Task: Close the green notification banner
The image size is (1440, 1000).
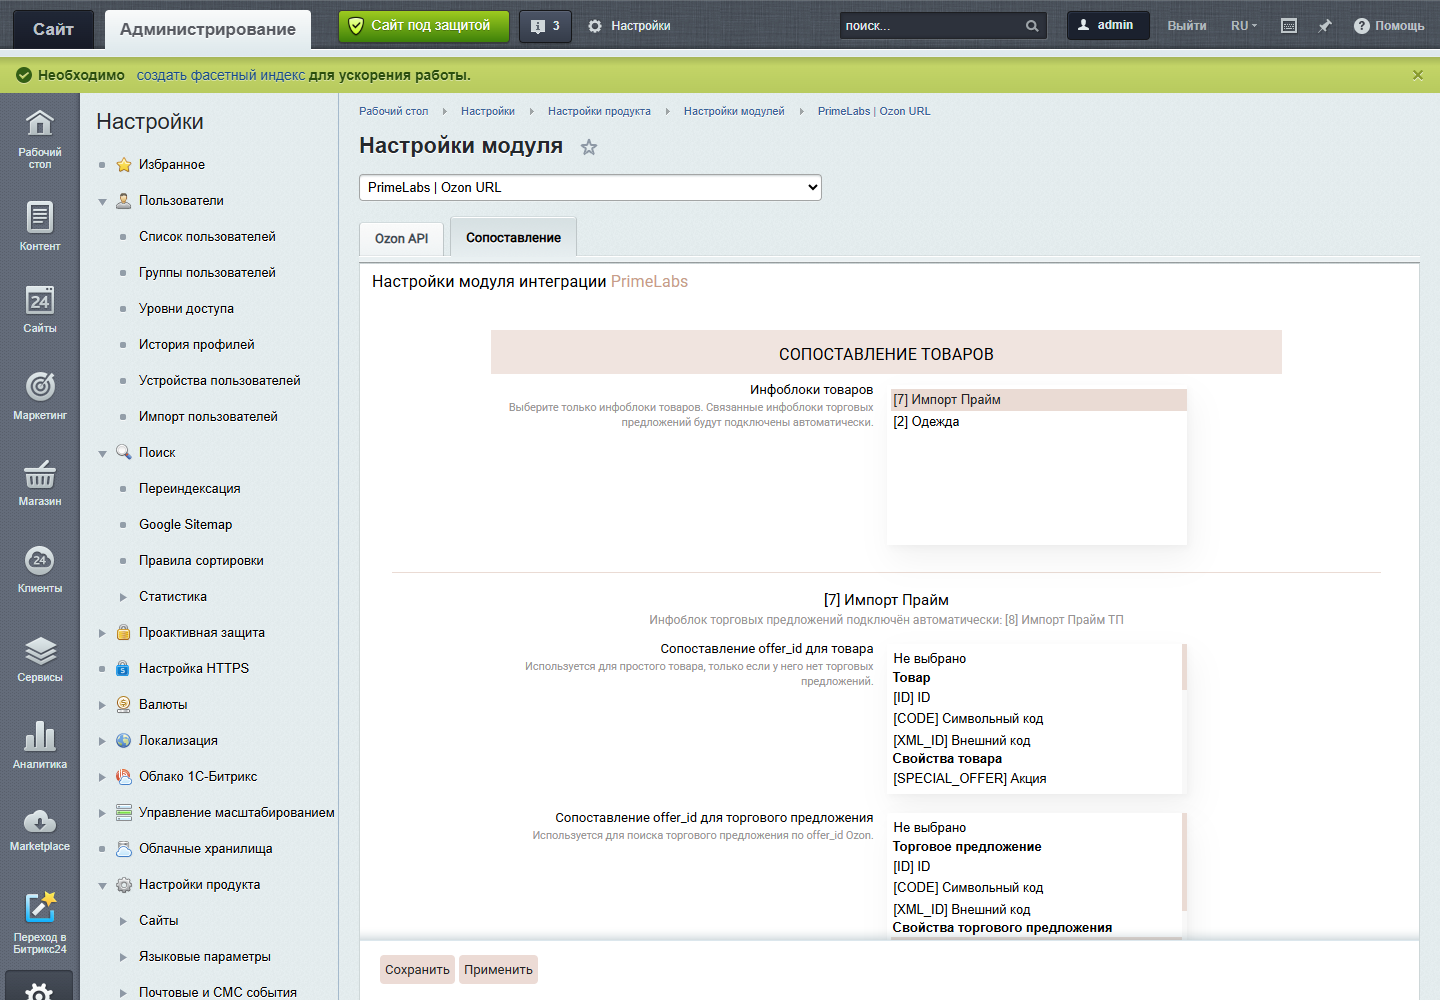Action: pos(1417,75)
